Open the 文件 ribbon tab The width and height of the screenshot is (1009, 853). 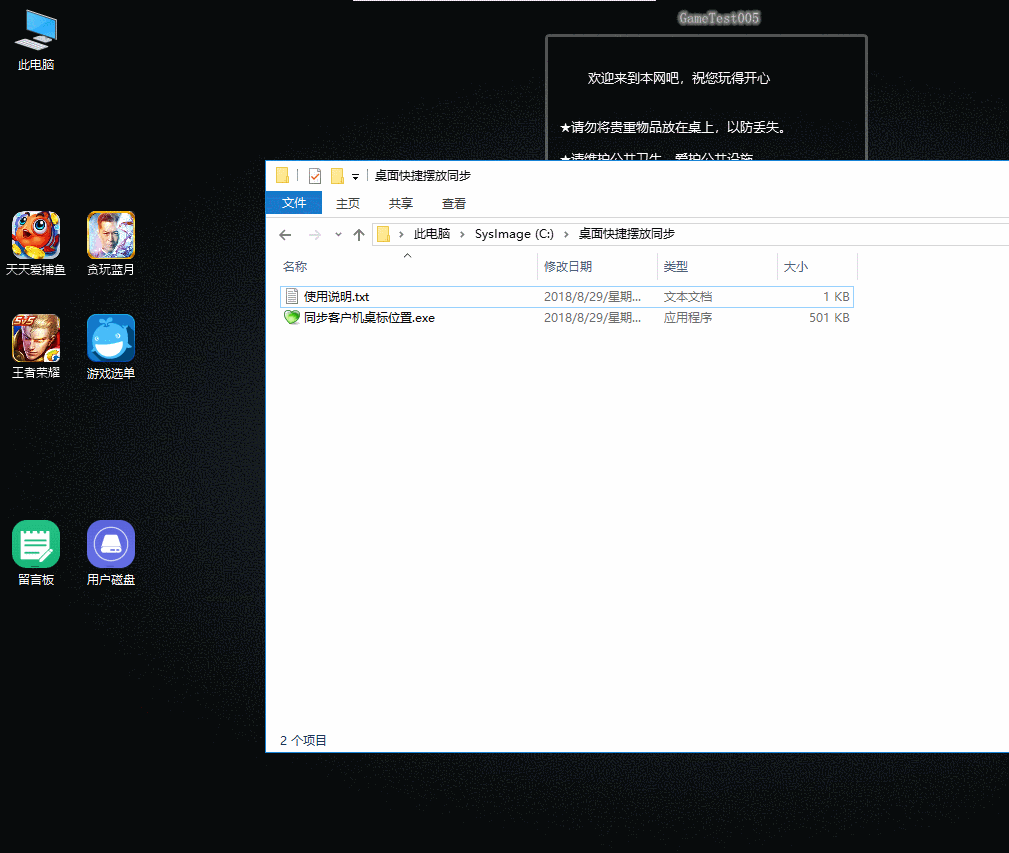pyautogui.click(x=293, y=203)
